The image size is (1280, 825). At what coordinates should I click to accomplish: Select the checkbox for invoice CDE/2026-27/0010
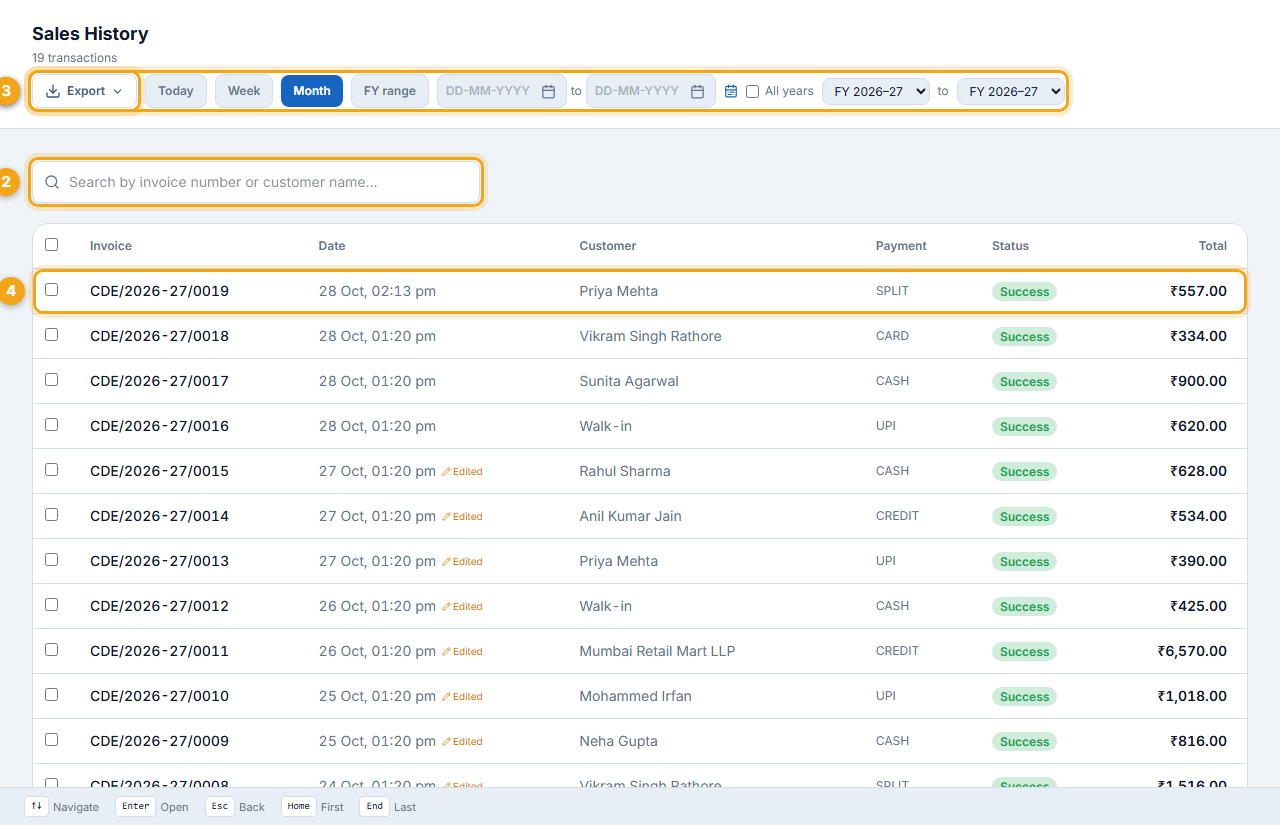[52, 694]
